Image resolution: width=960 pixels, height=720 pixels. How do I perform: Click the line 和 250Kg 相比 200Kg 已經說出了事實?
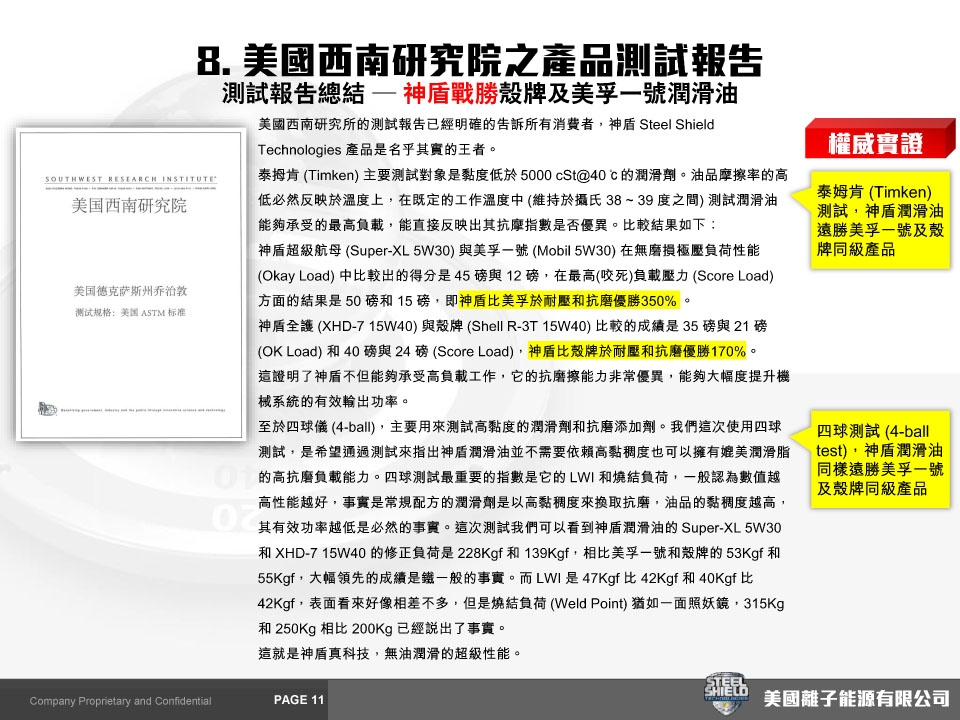383,628
